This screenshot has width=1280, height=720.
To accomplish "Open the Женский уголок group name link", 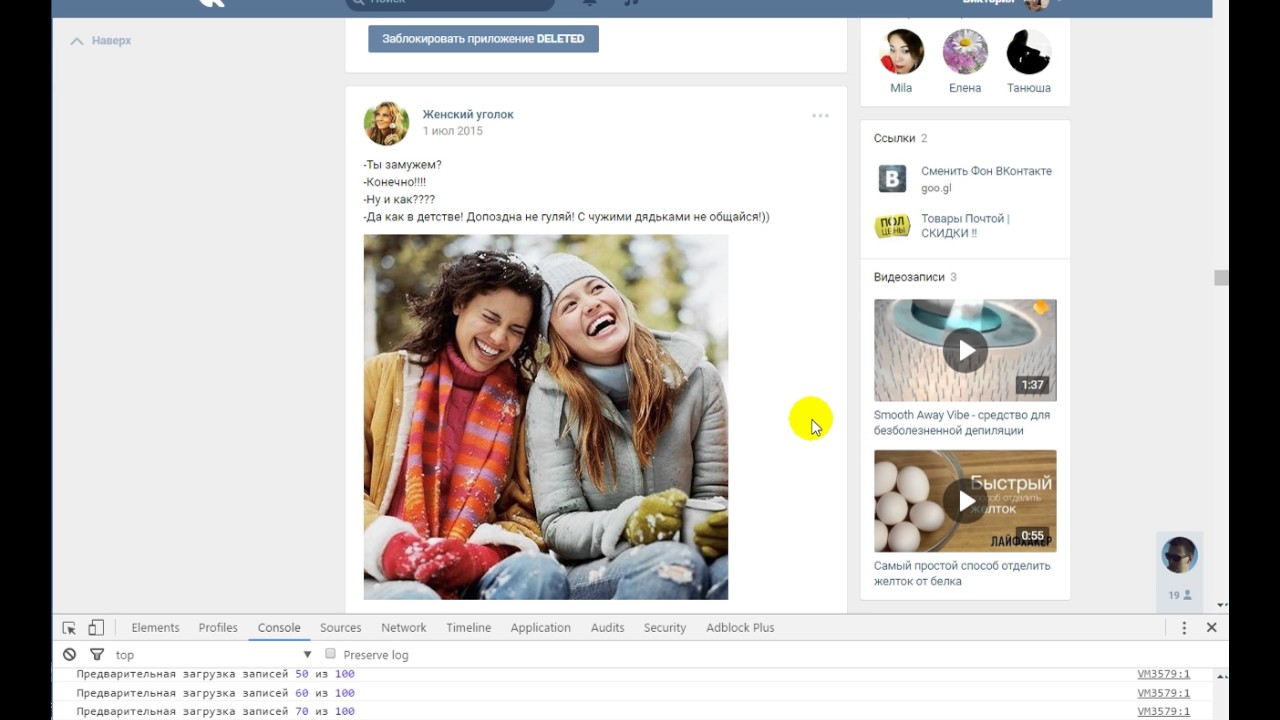I will pos(468,114).
